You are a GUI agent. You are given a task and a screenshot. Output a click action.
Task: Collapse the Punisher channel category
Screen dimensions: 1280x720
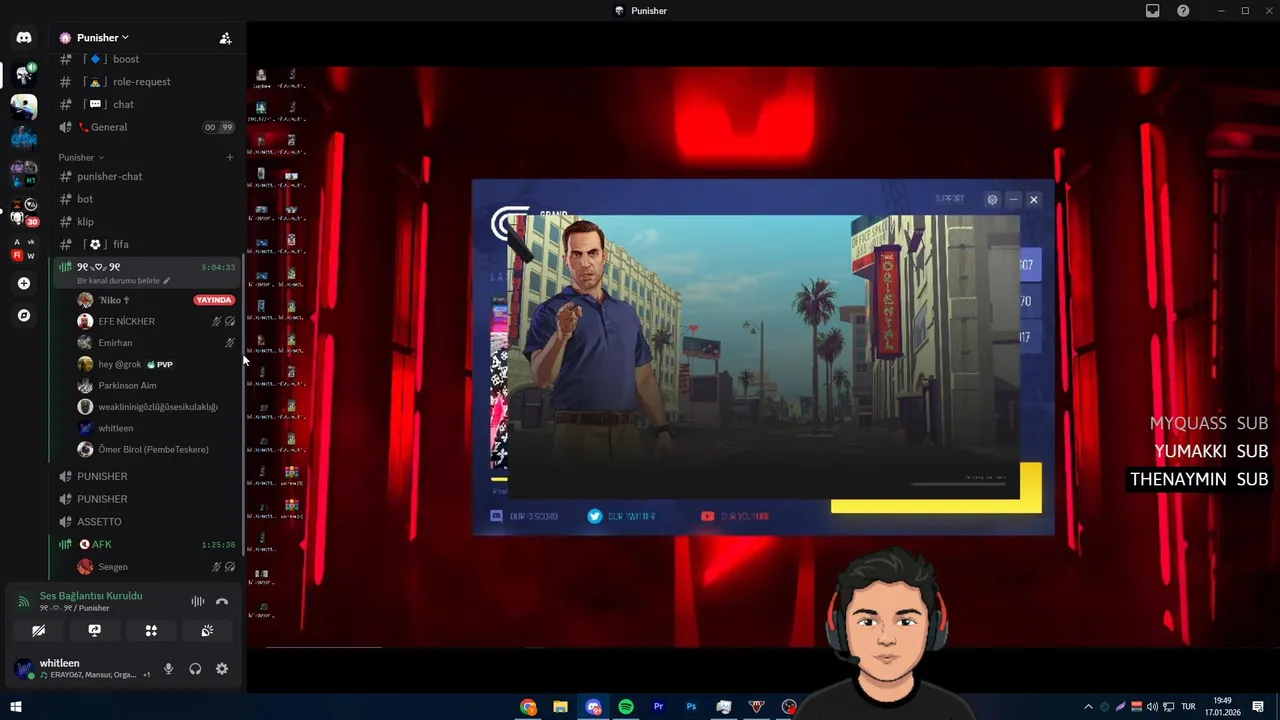[x=81, y=157]
